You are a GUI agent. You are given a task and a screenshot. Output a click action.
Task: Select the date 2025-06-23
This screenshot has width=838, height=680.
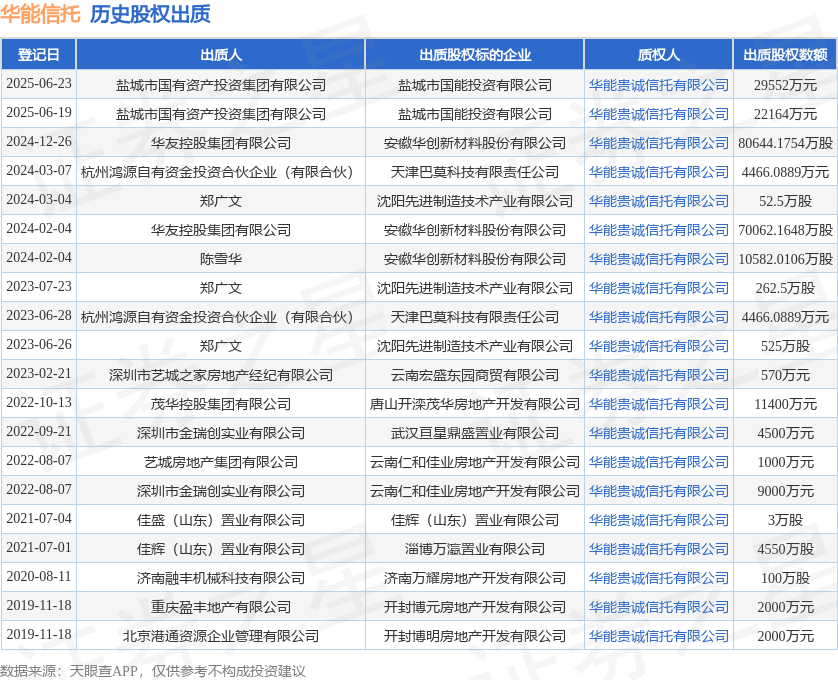(39, 83)
